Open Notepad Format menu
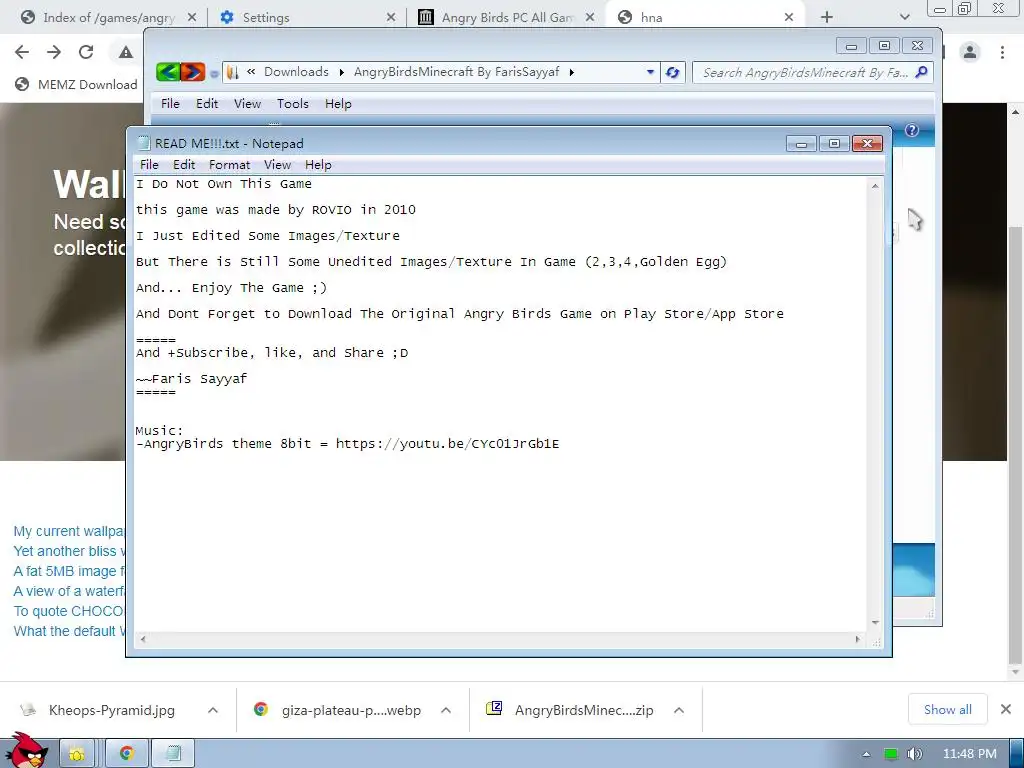 pos(229,165)
